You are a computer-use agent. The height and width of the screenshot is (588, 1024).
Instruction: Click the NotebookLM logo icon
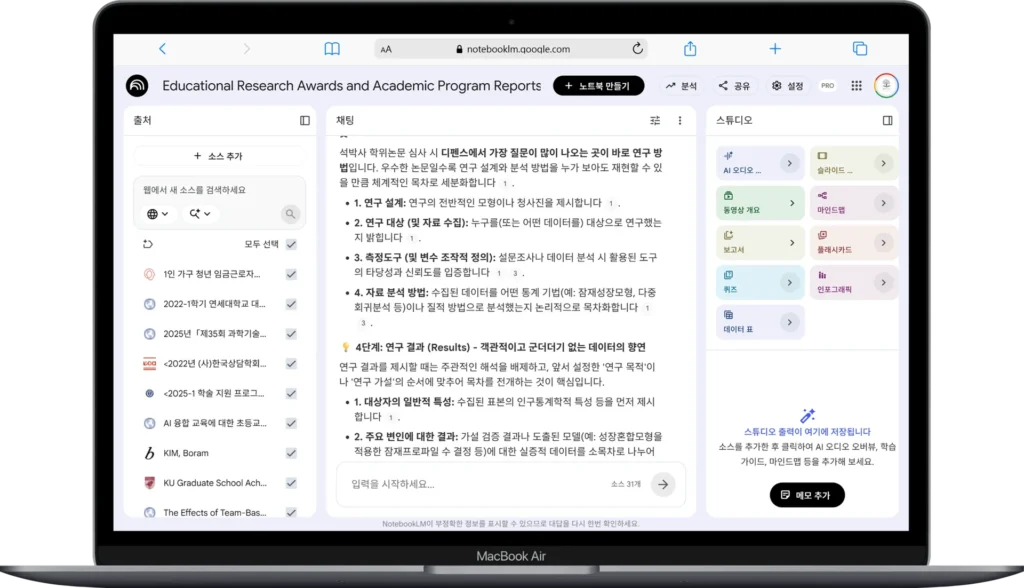(x=137, y=86)
